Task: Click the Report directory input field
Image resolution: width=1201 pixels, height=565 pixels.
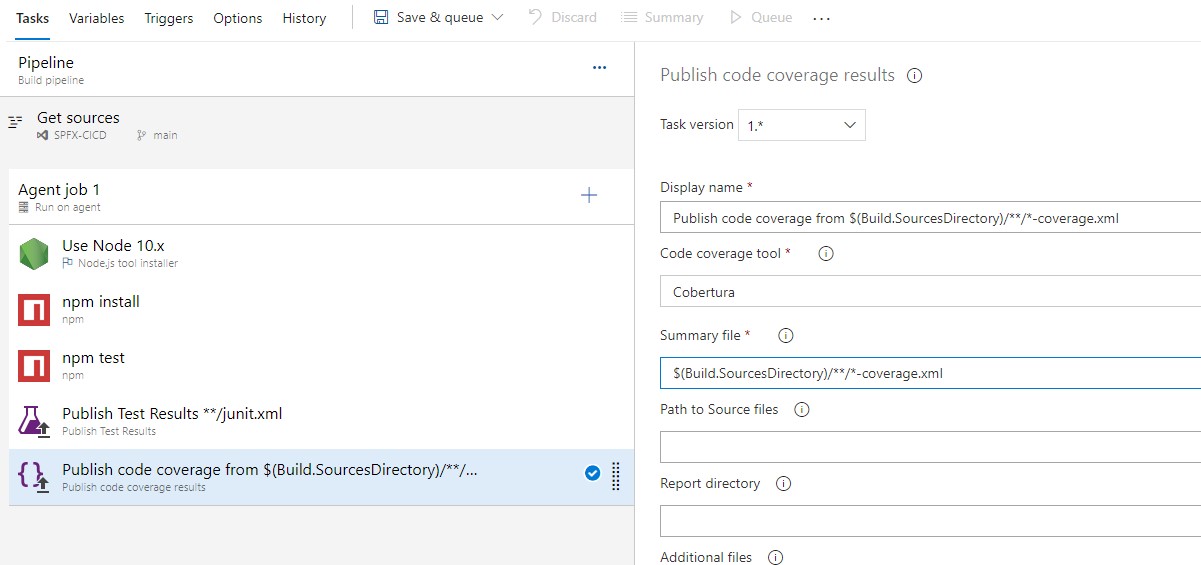Action: click(930, 521)
